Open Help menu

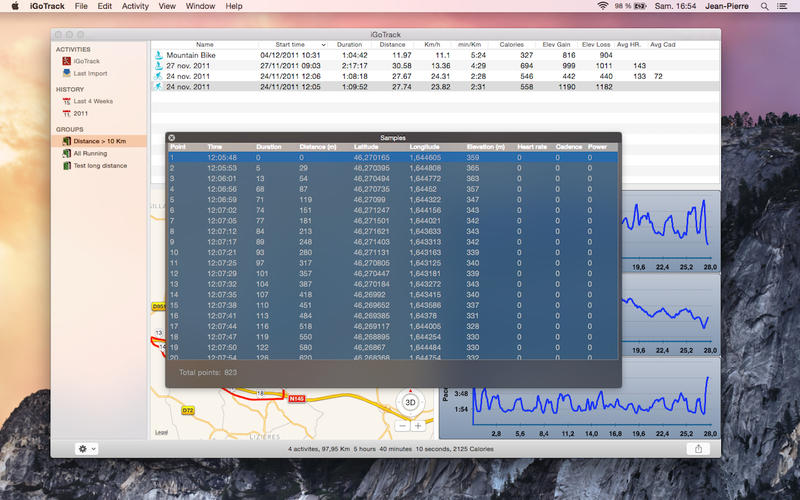(234, 6)
